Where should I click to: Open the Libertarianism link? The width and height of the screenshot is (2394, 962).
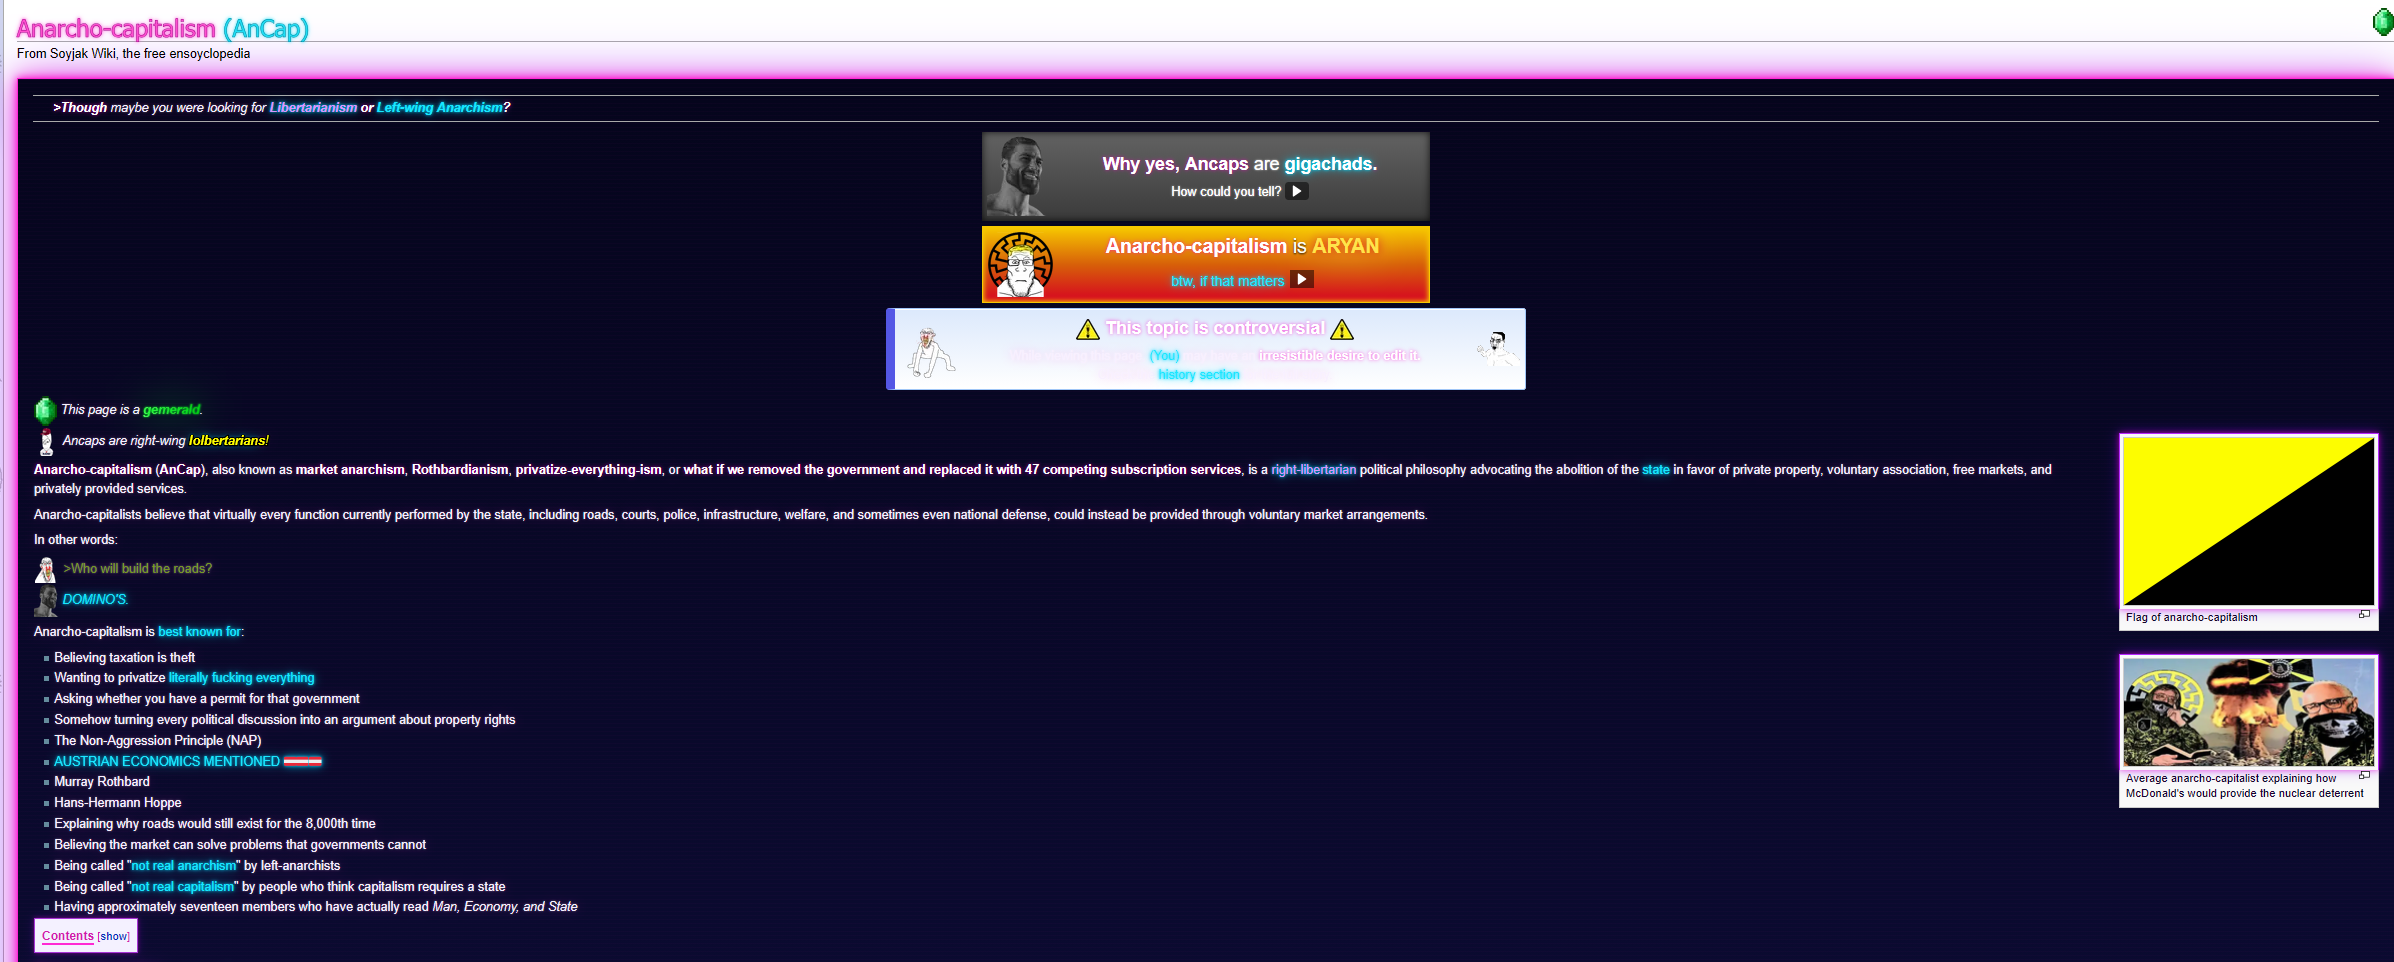[313, 108]
